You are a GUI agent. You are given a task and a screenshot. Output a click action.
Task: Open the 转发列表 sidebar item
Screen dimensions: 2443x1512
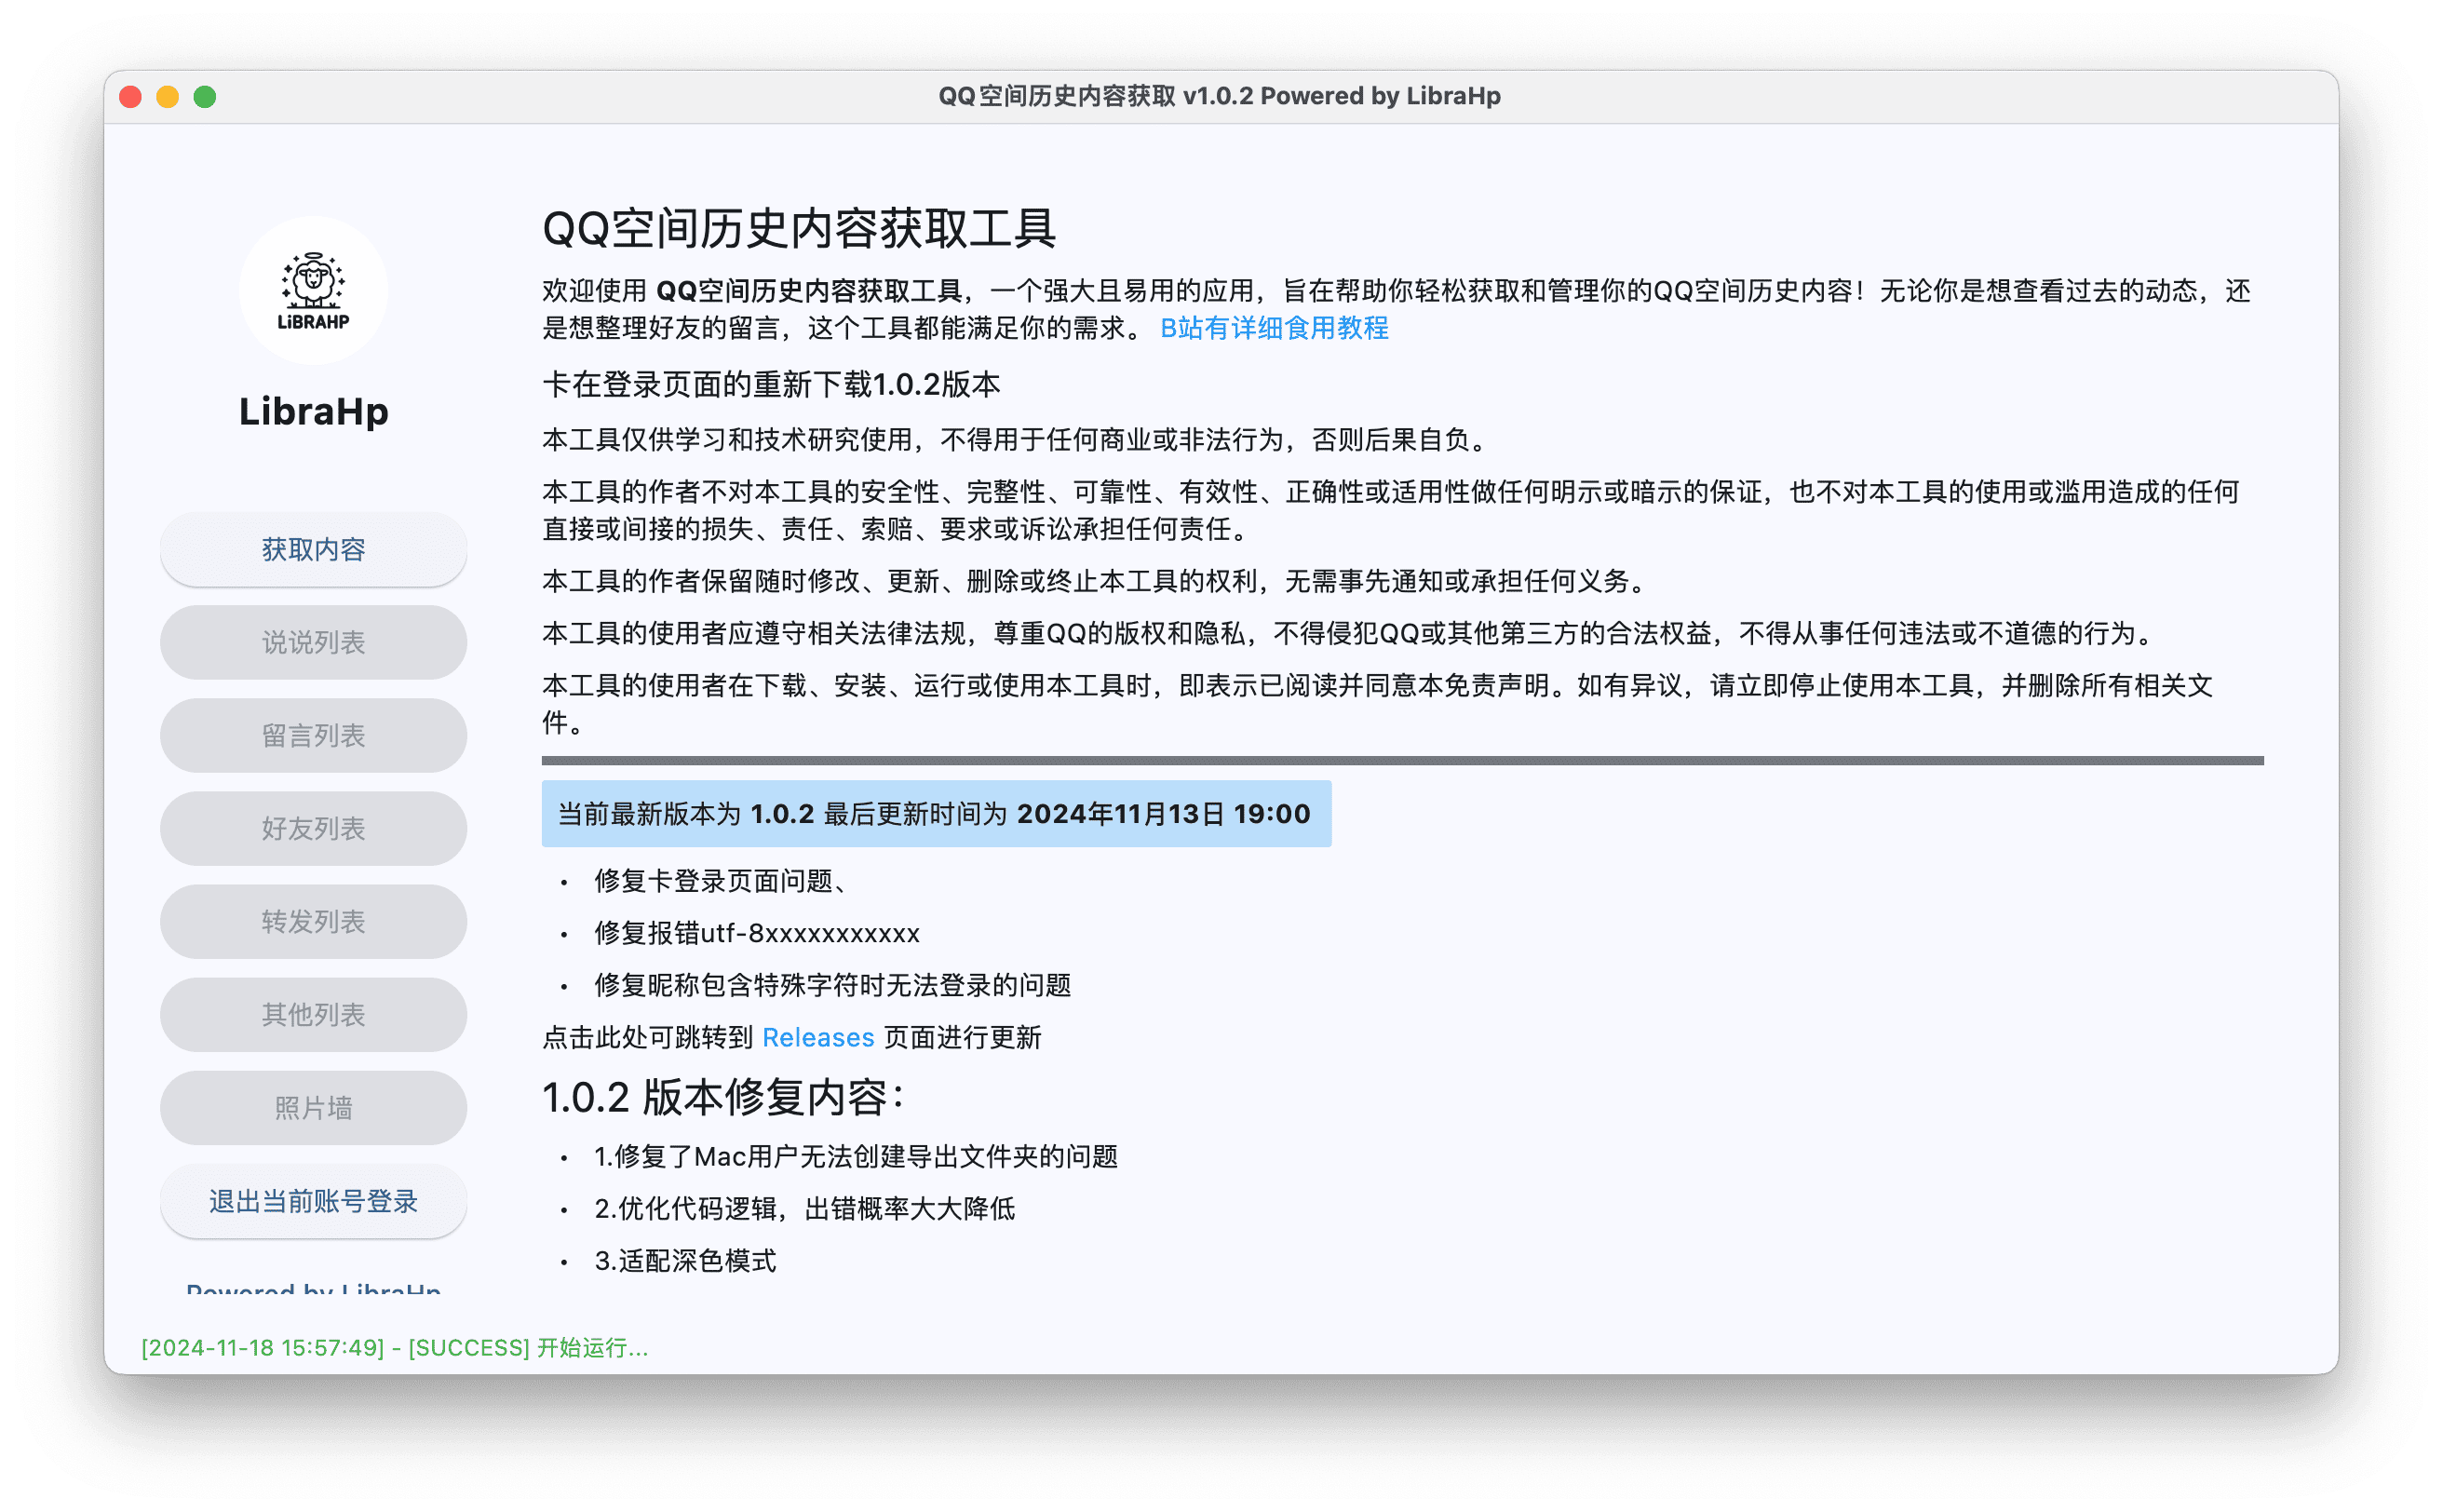313,921
